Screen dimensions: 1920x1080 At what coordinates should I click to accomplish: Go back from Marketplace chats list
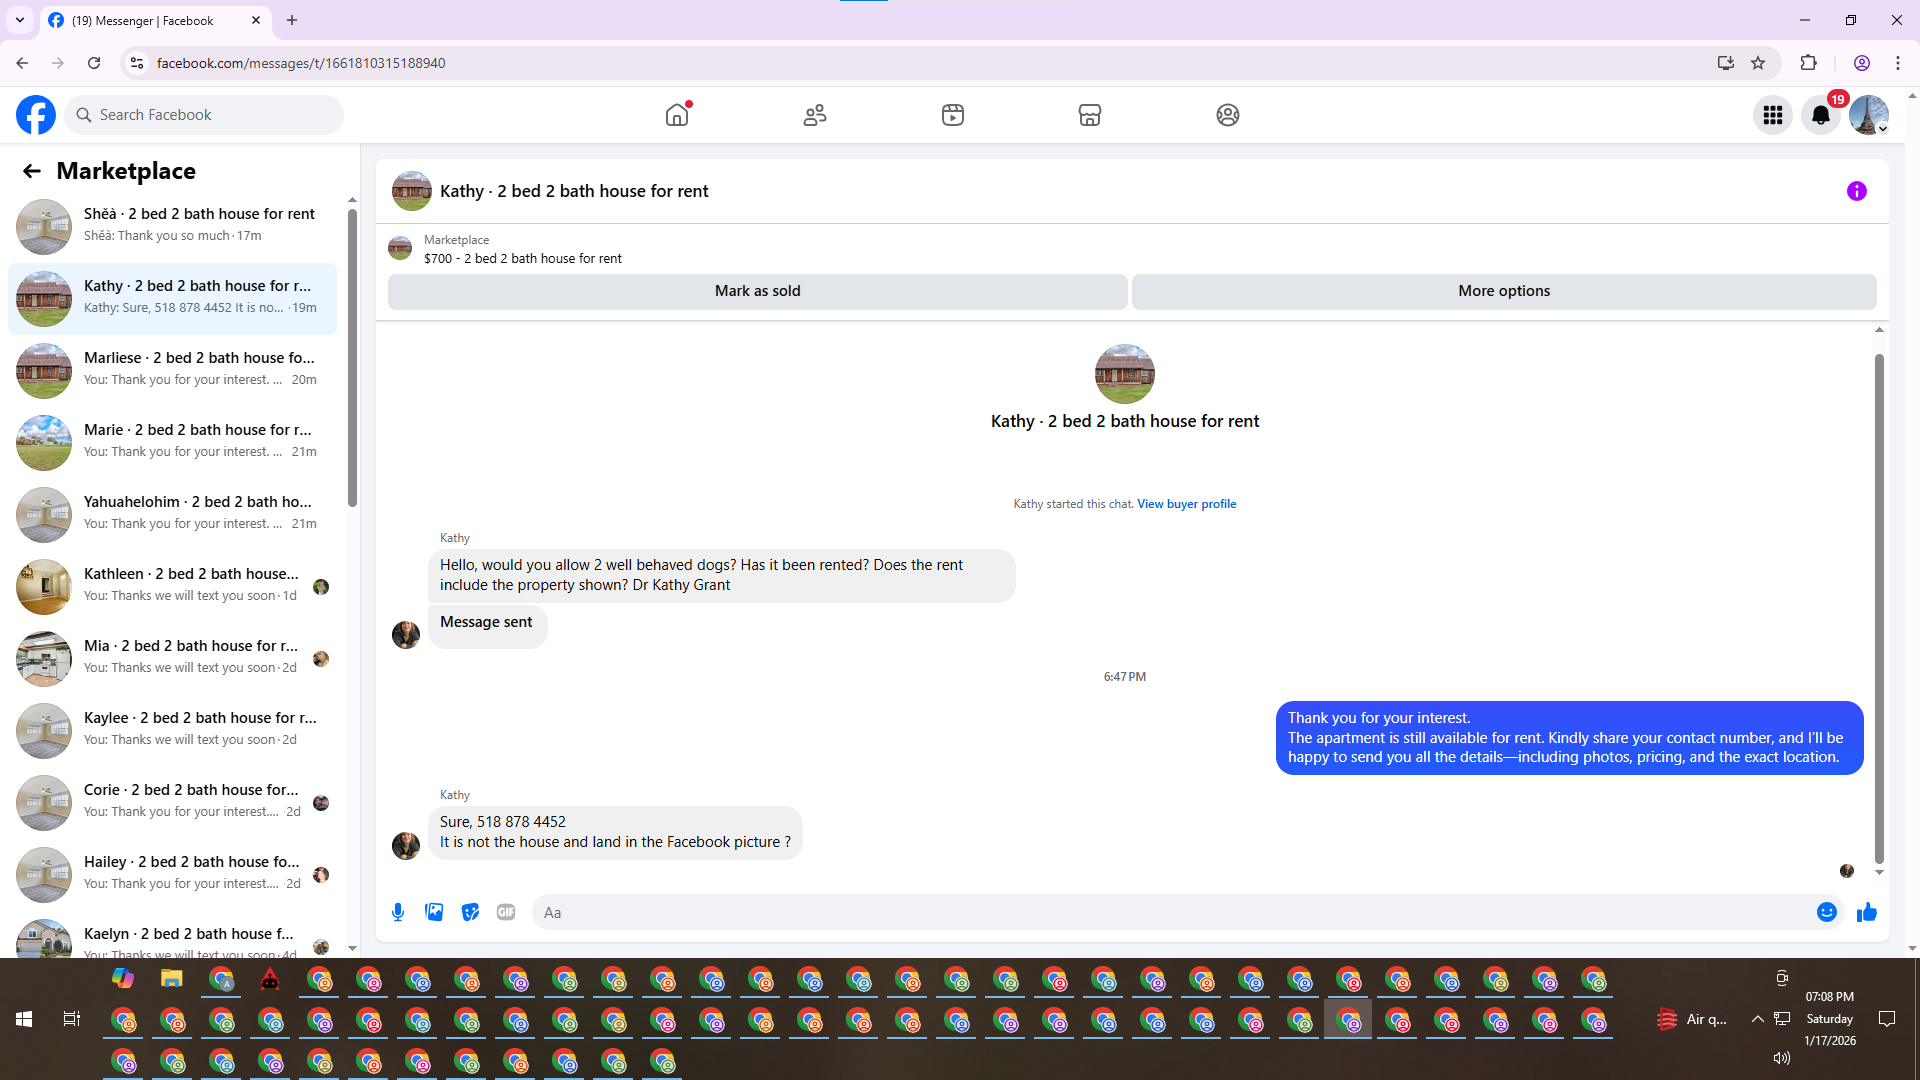click(x=32, y=171)
